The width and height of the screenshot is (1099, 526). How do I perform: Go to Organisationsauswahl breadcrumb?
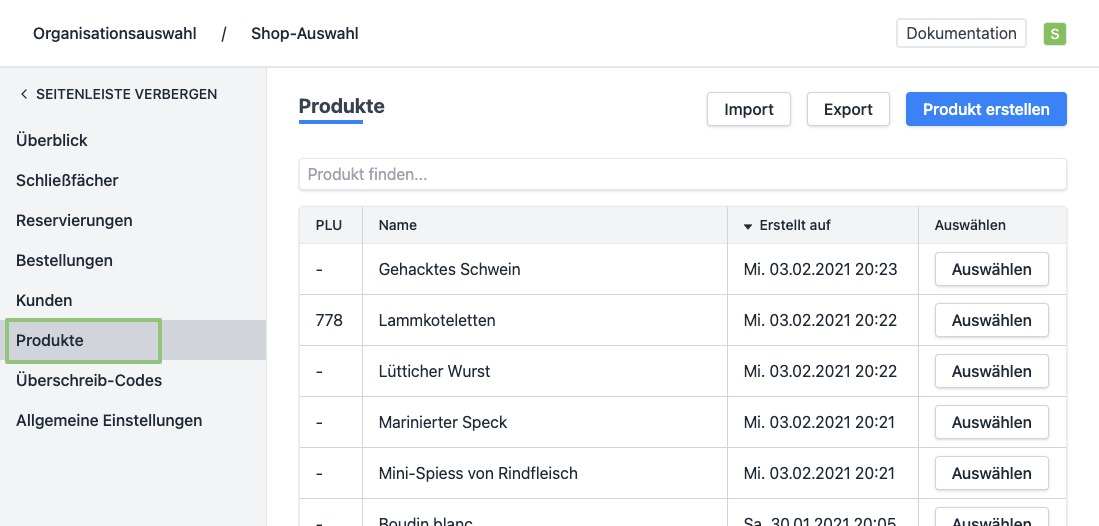[115, 34]
